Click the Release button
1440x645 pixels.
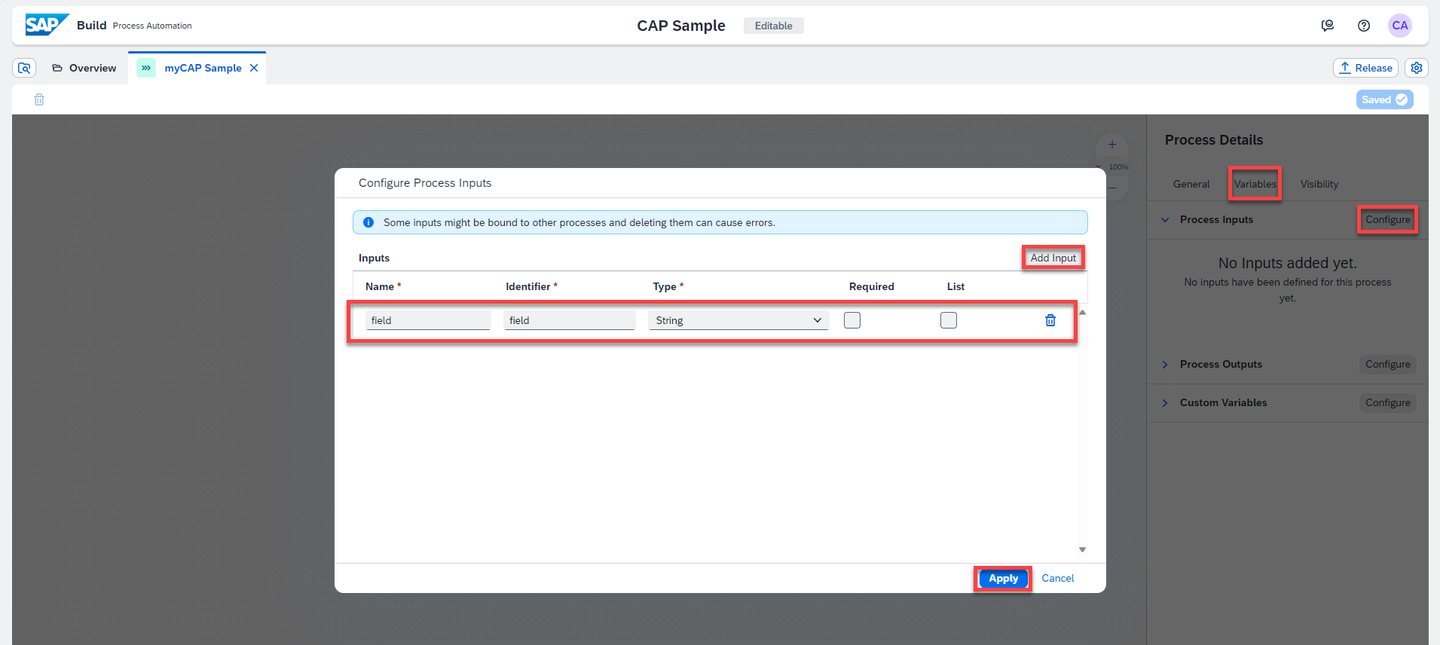[x=1365, y=68]
